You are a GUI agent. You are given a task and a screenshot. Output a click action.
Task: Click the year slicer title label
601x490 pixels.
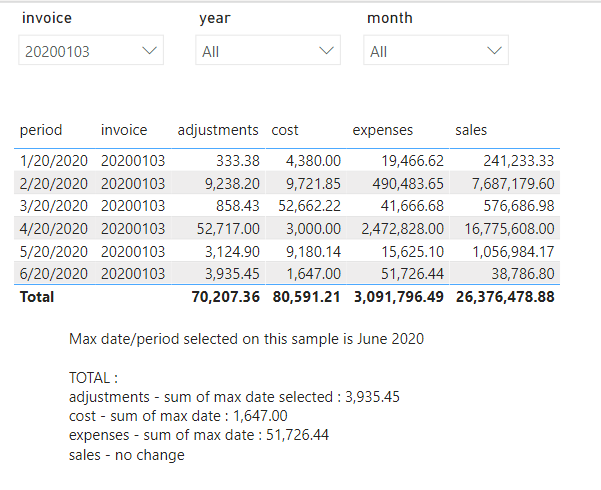(x=215, y=18)
